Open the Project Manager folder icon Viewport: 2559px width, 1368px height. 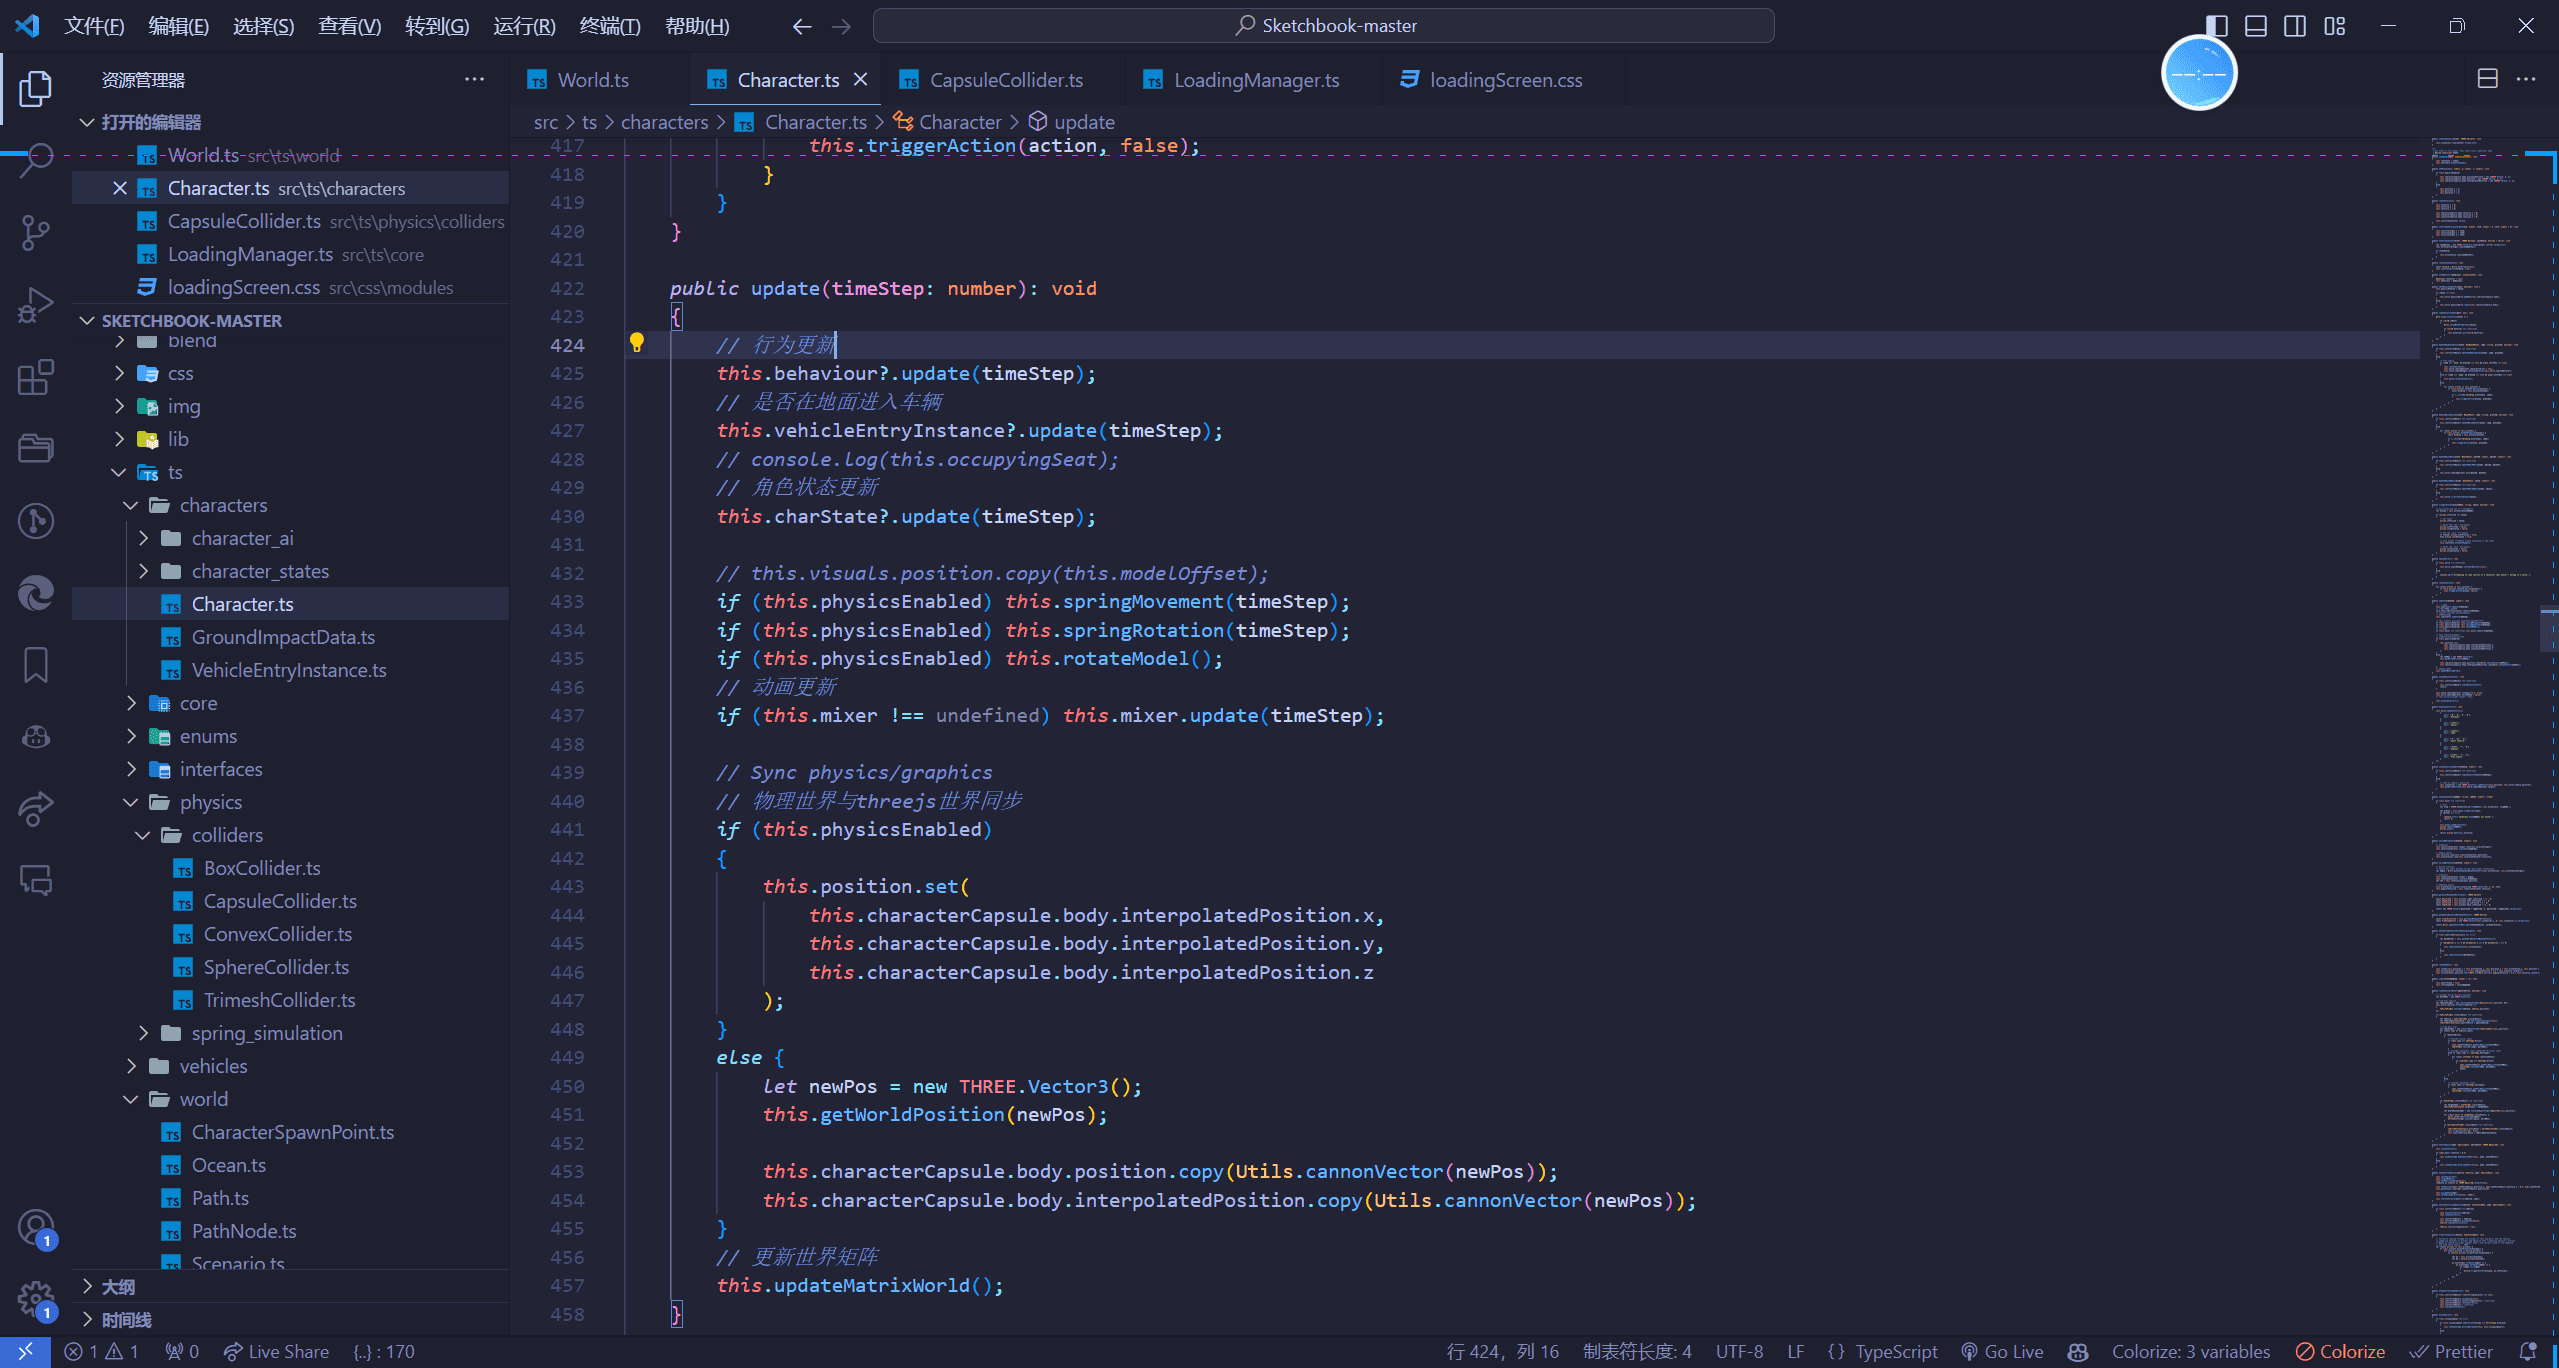36,449
